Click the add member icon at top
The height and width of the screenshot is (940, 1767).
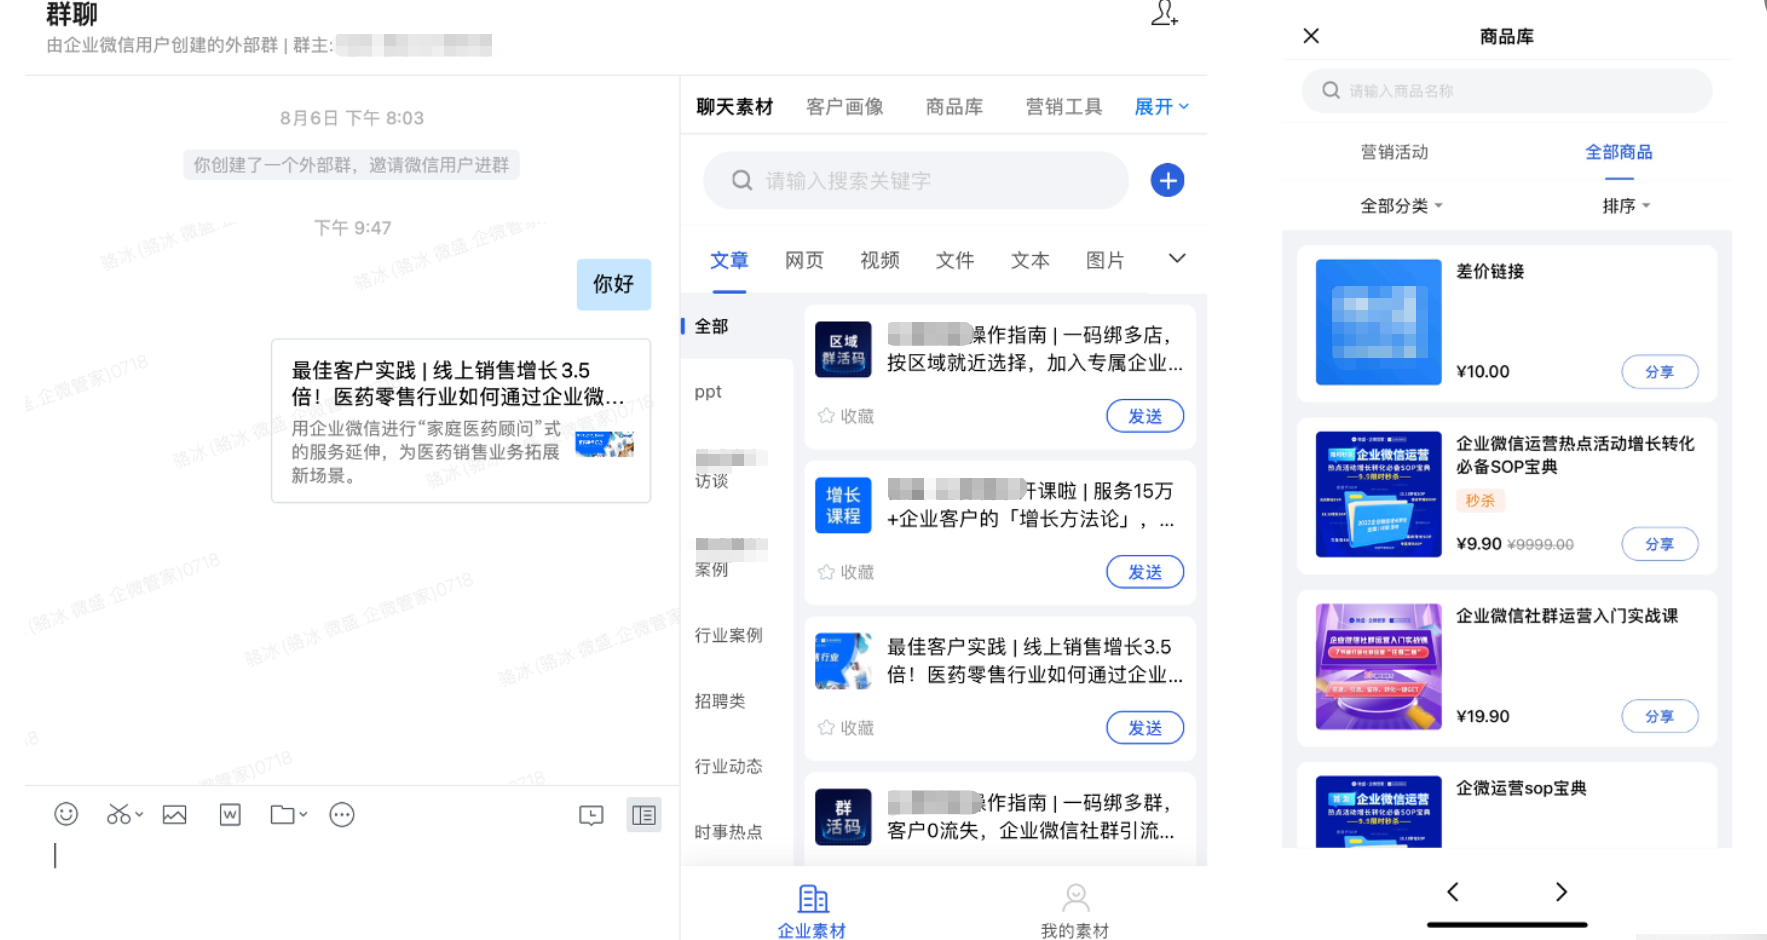point(1164,13)
